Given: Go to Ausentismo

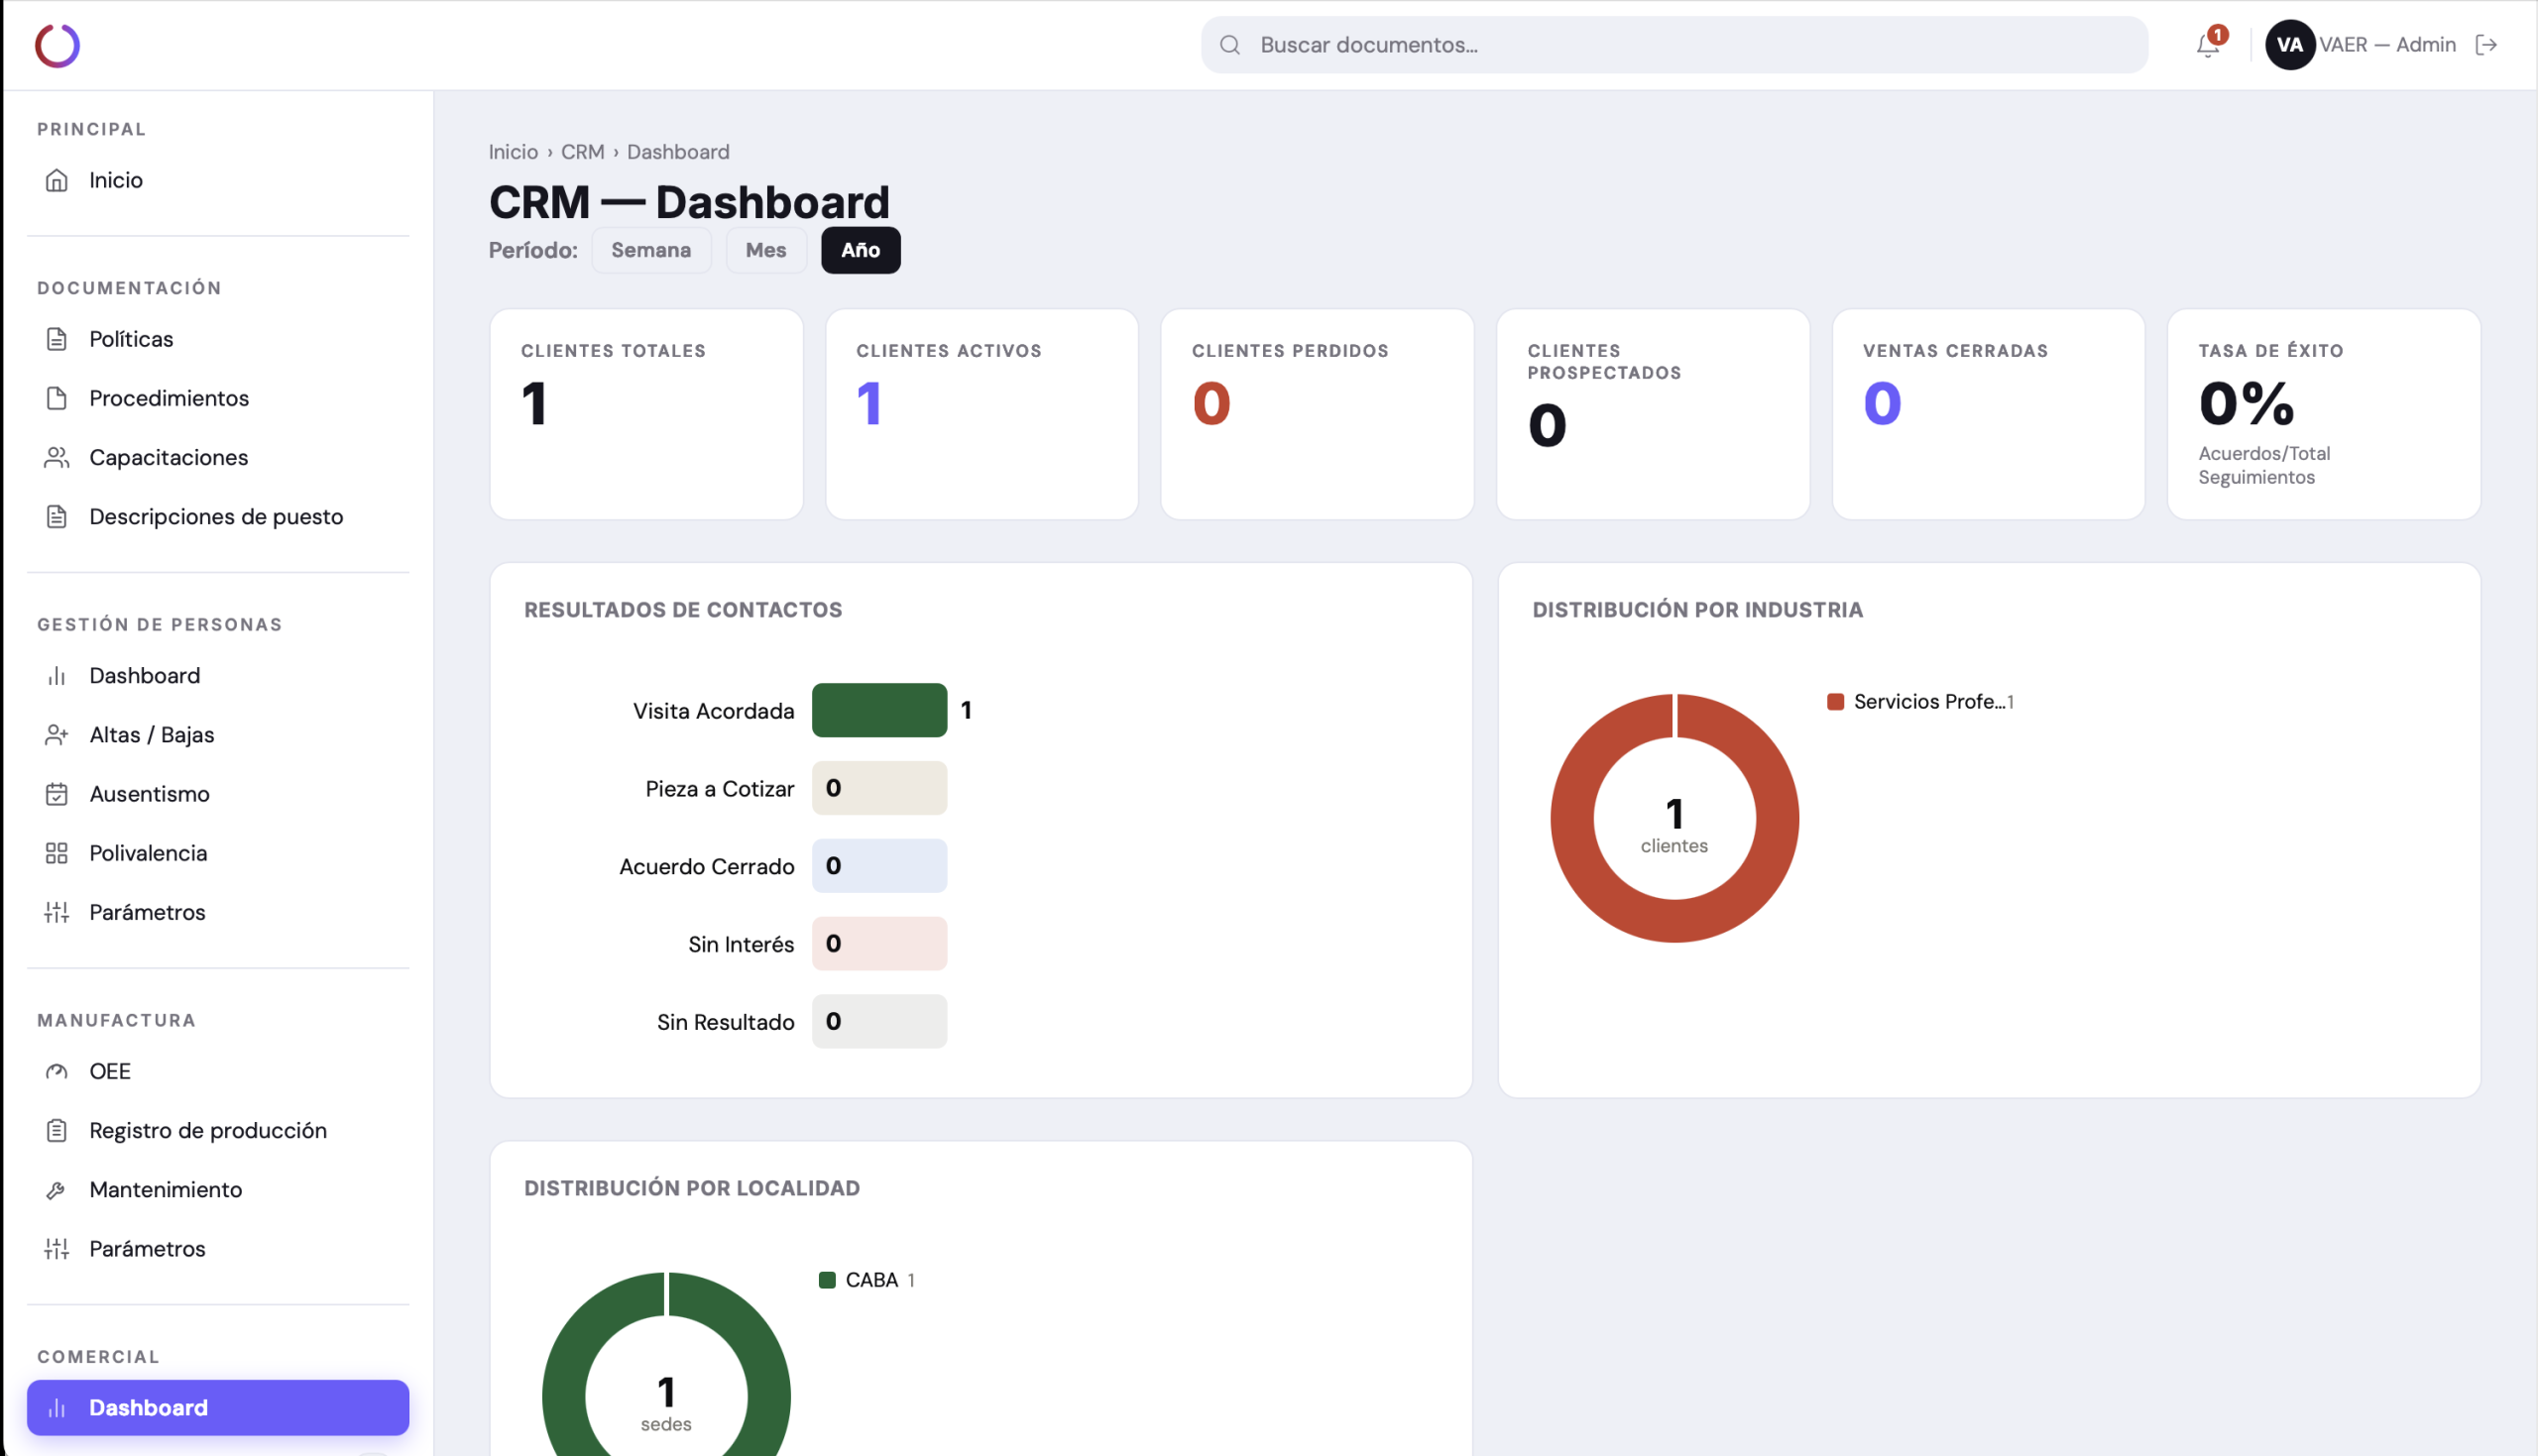Looking at the screenshot, I should [218, 794].
